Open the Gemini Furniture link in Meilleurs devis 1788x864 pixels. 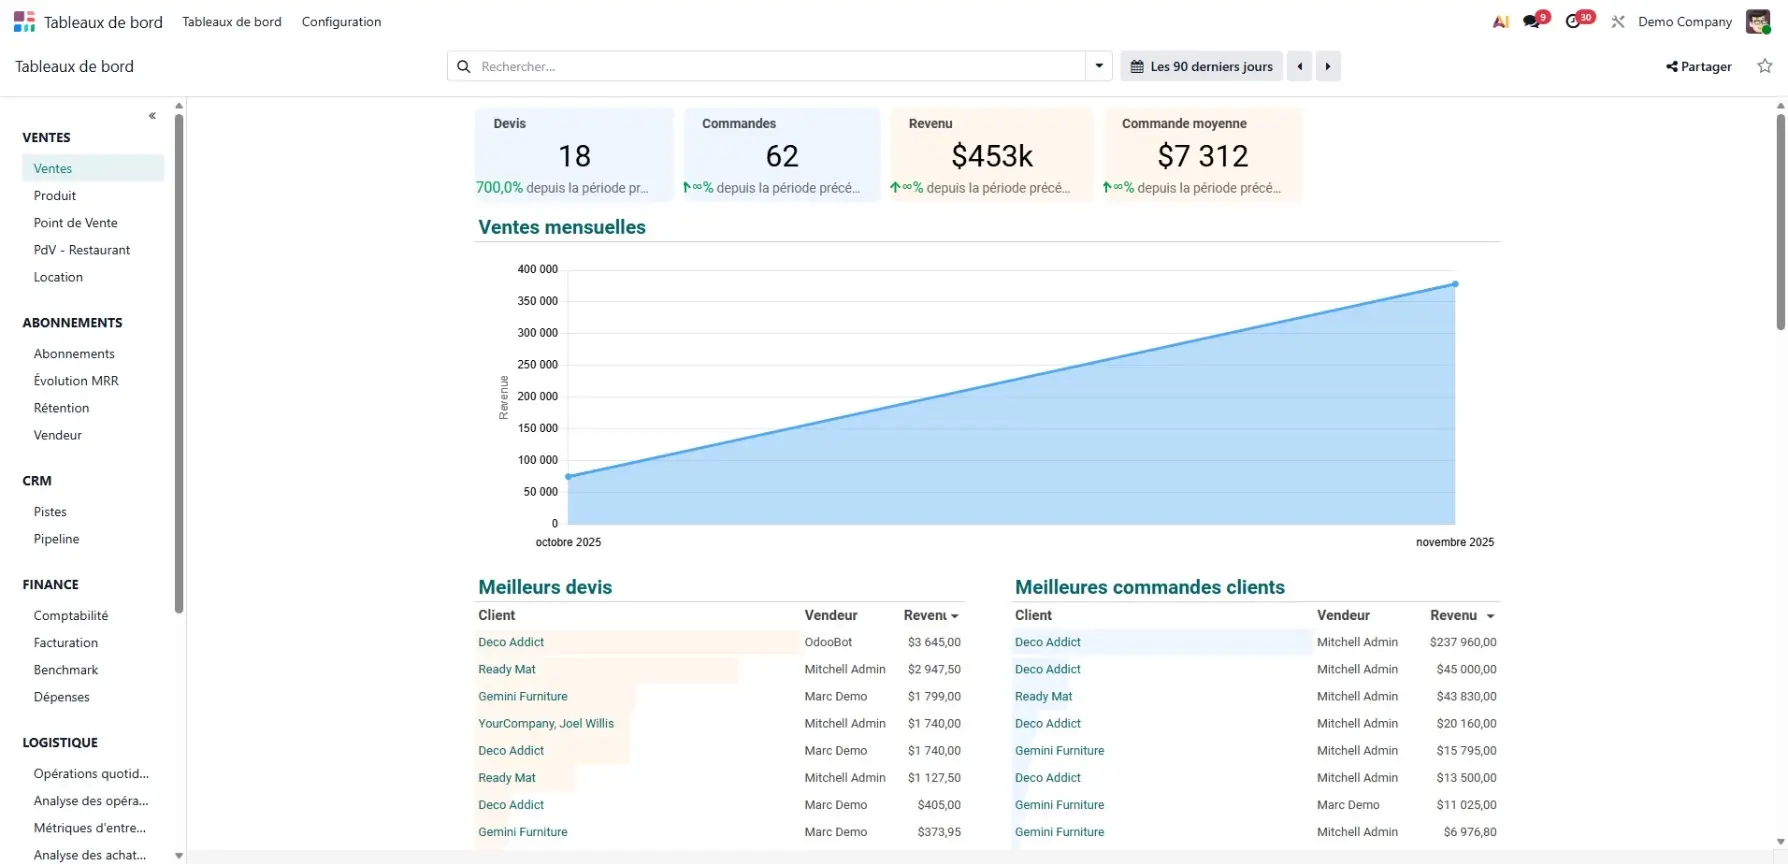522,696
